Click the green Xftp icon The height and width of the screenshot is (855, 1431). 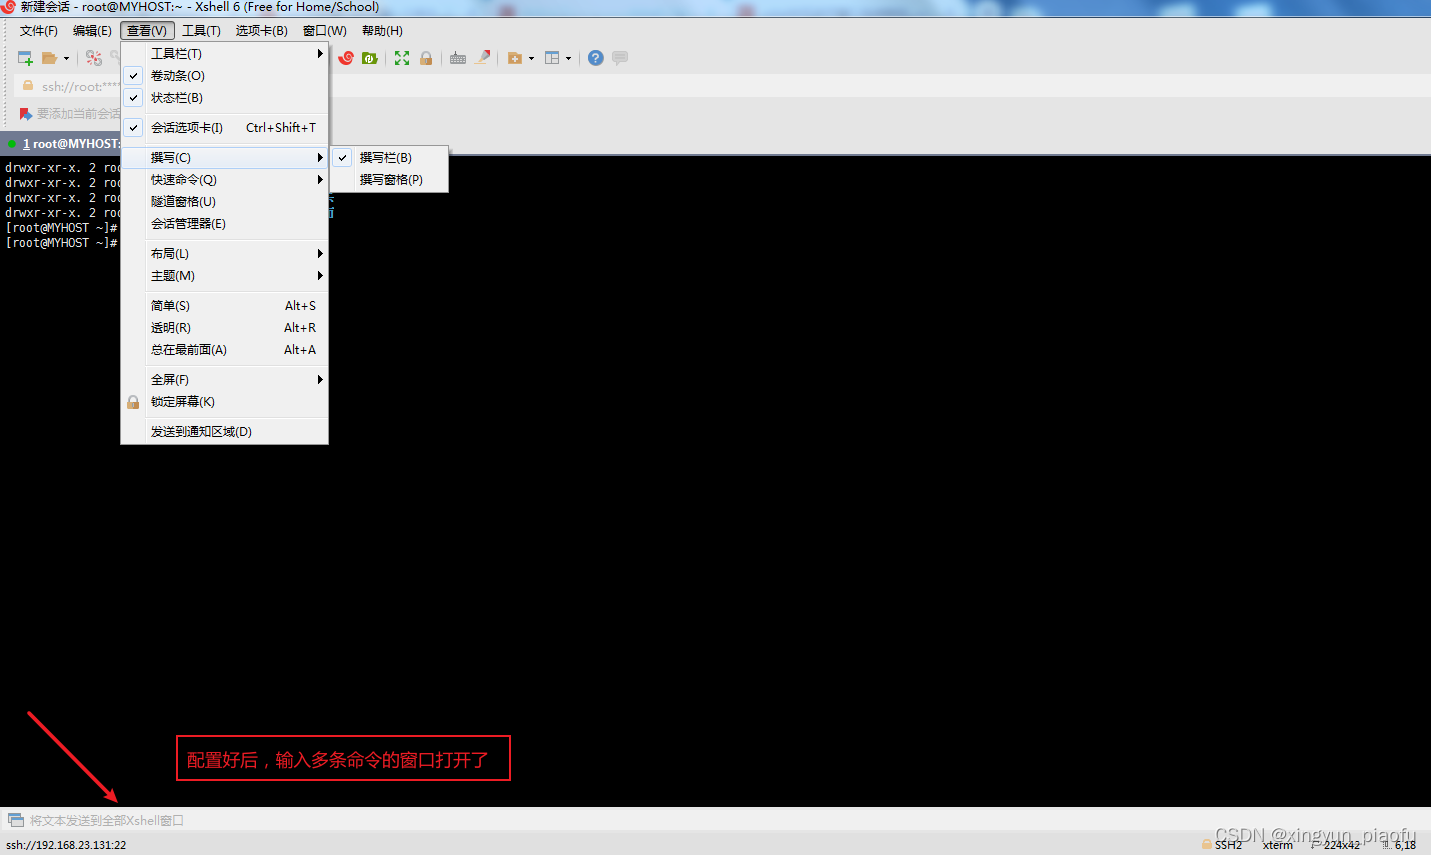(x=370, y=58)
